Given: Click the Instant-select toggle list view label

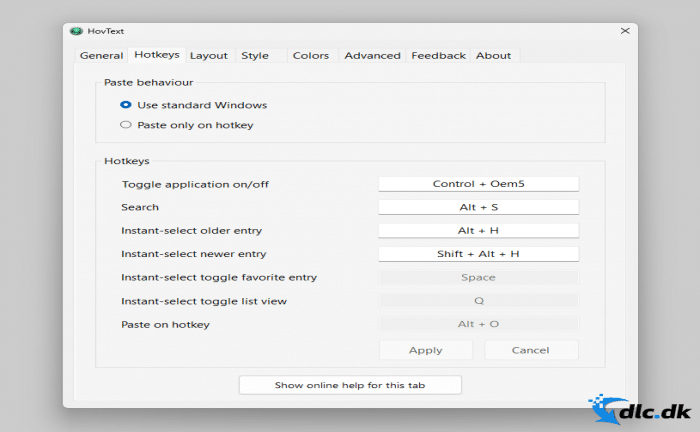Looking at the screenshot, I should pyautogui.click(x=204, y=301).
